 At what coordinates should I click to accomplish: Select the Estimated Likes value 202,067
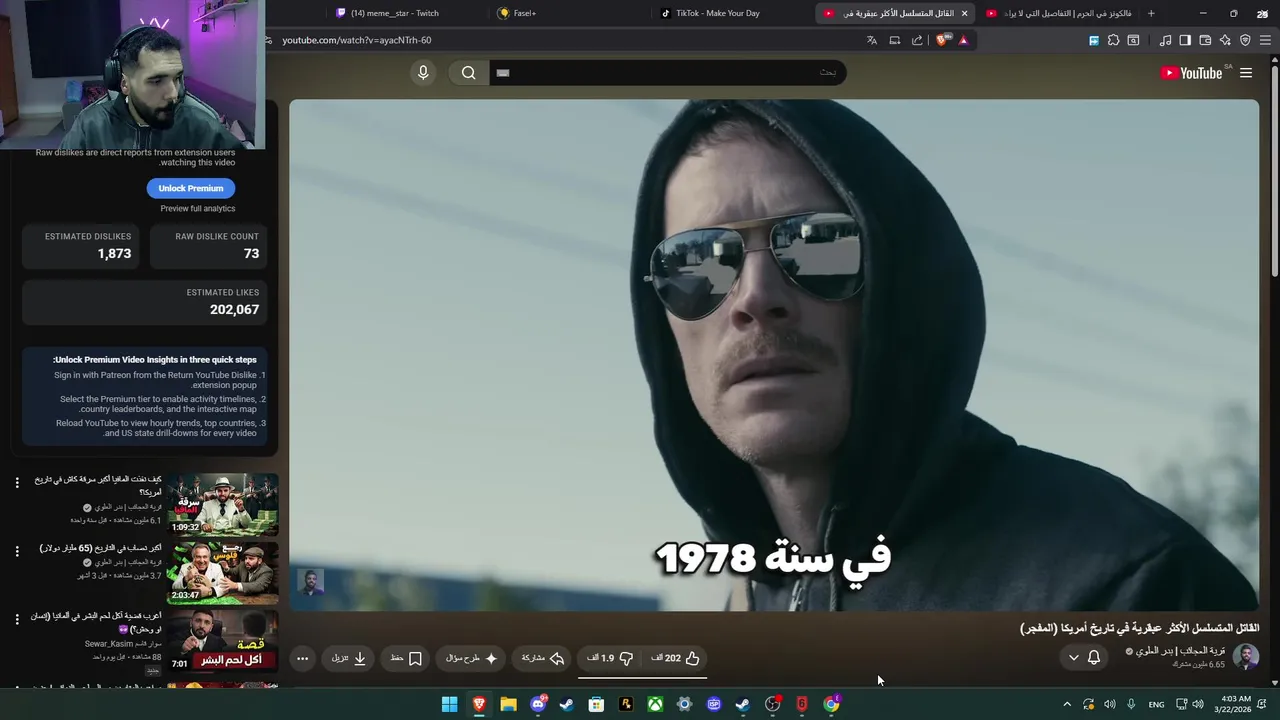pos(234,310)
